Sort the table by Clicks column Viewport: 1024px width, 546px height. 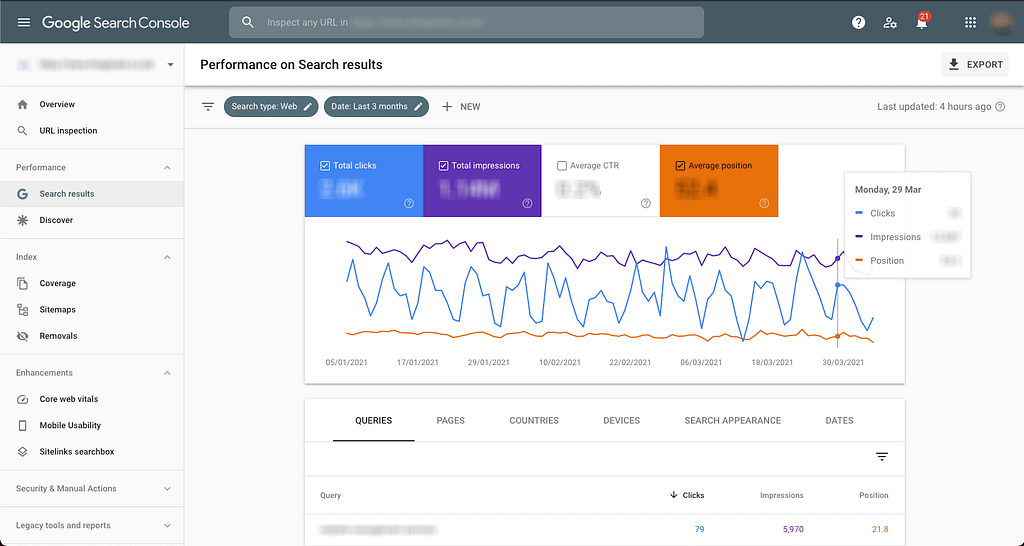click(x=687, y=495)
